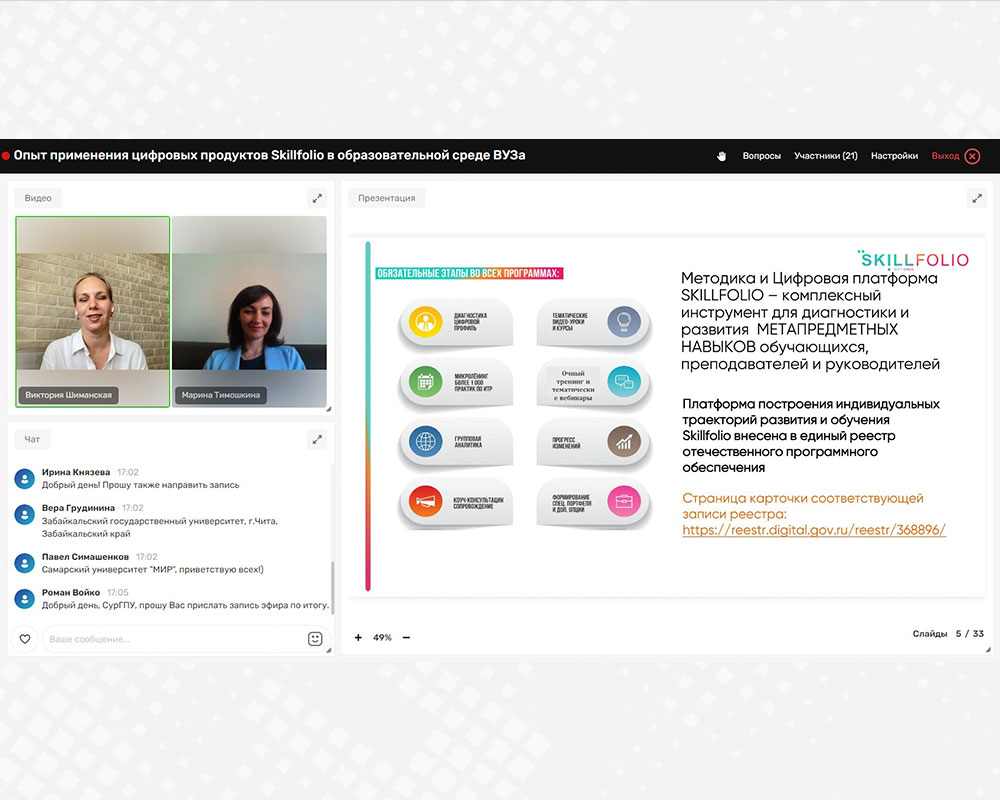1000x800 pixels.
Task: Expand the Видео panel to fullscreen
Action: click(317, 198)
